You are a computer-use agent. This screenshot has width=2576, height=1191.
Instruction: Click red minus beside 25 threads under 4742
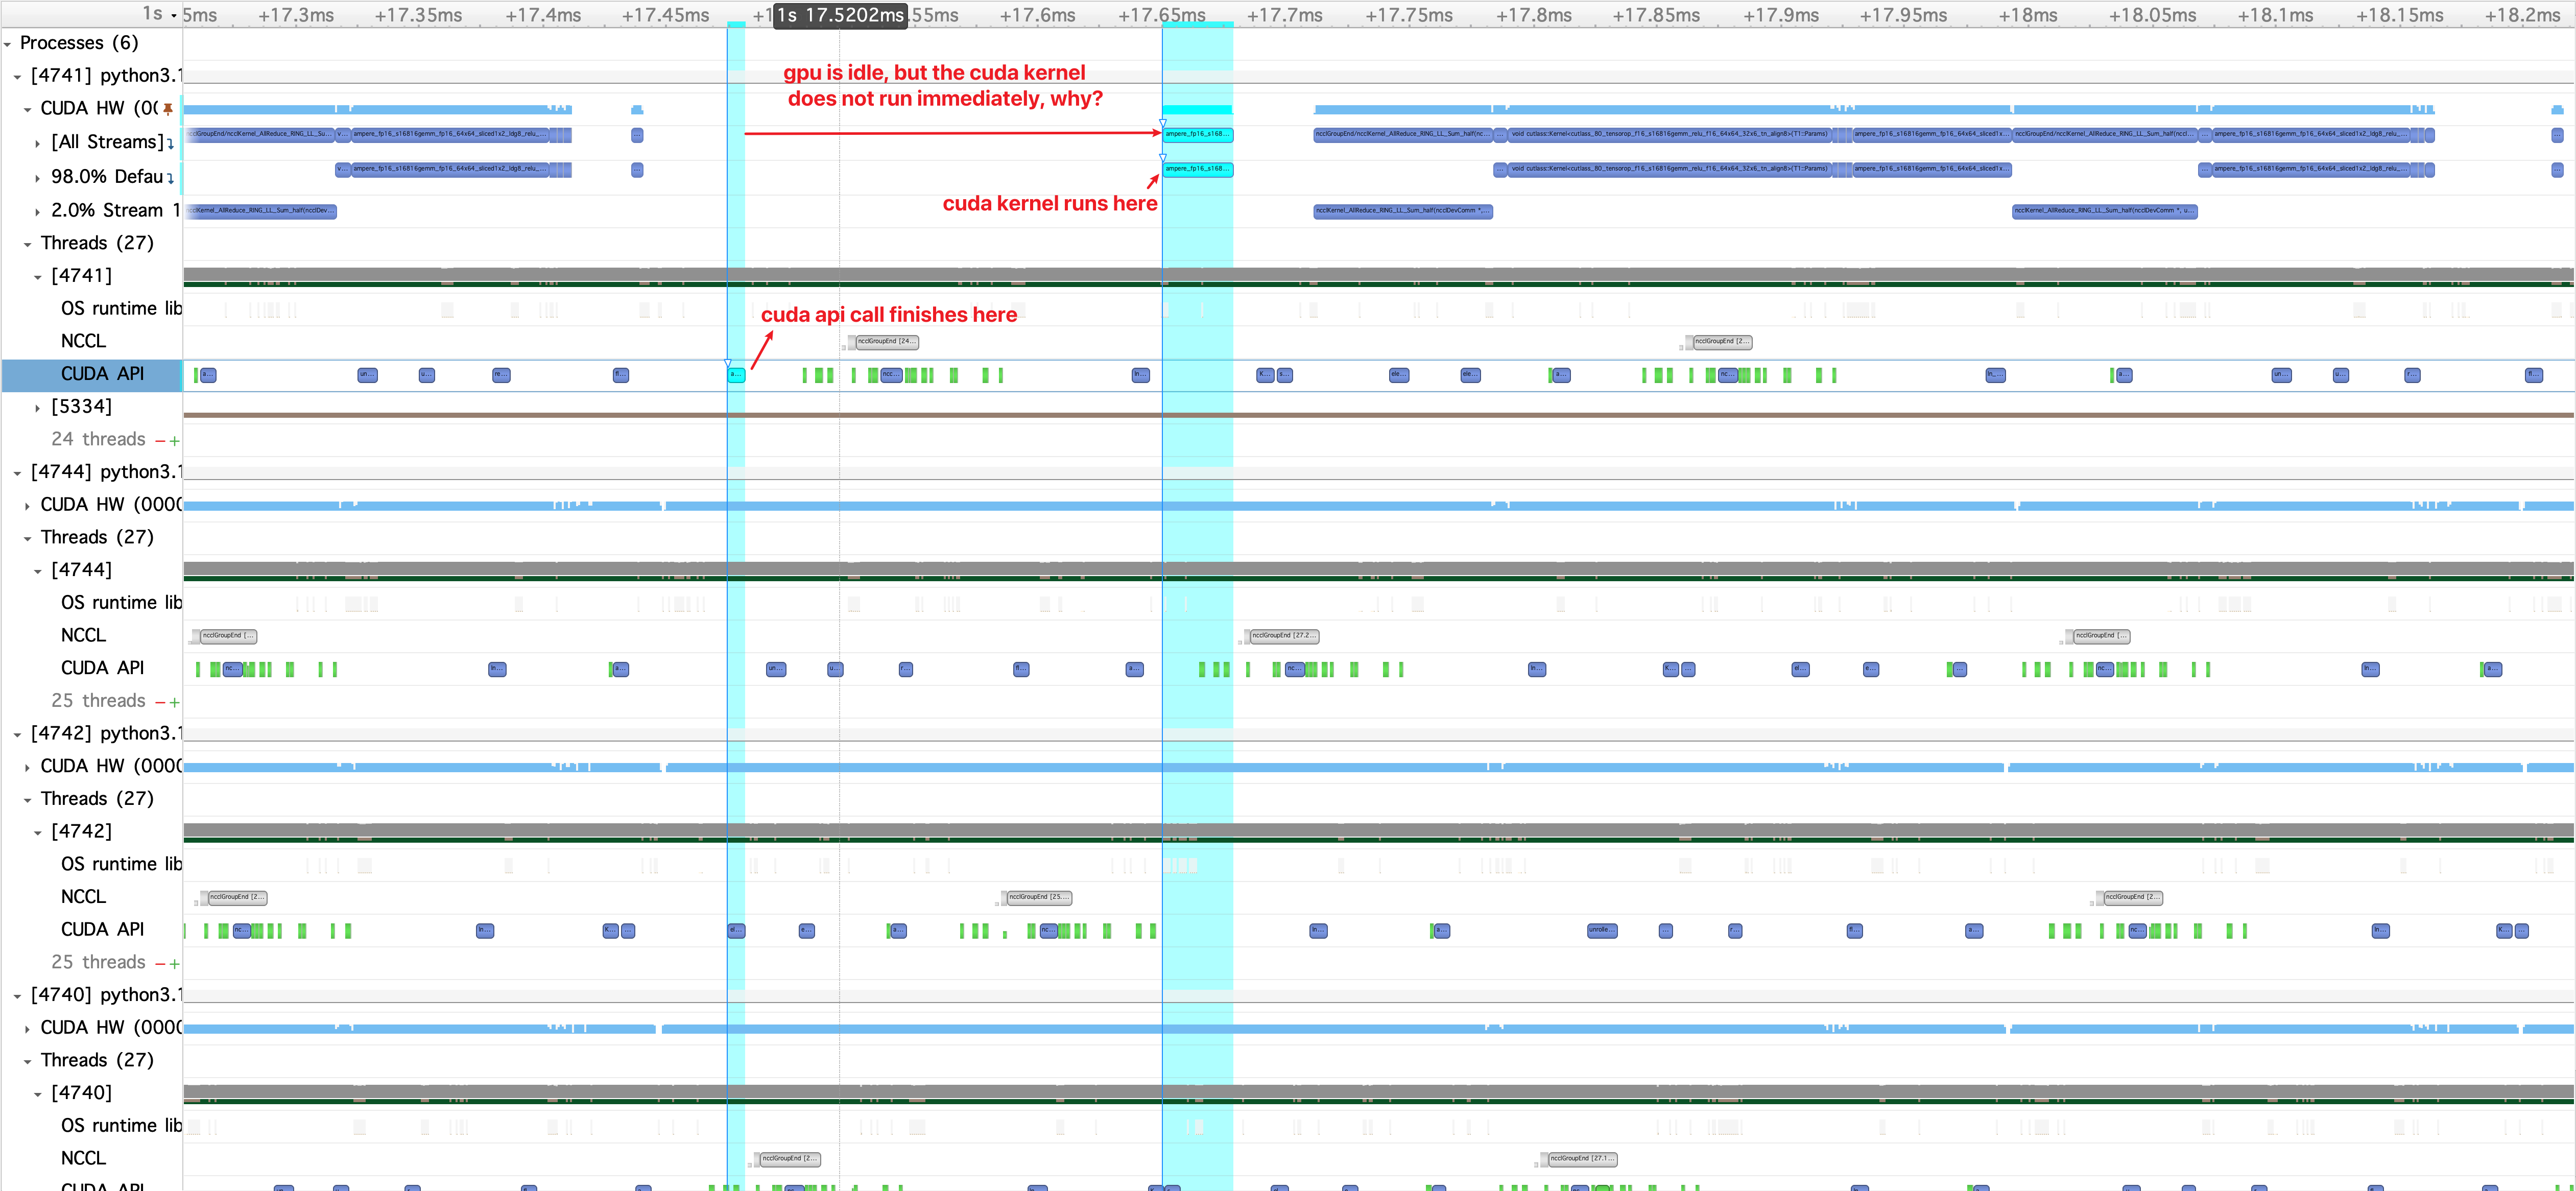(160, 963)
